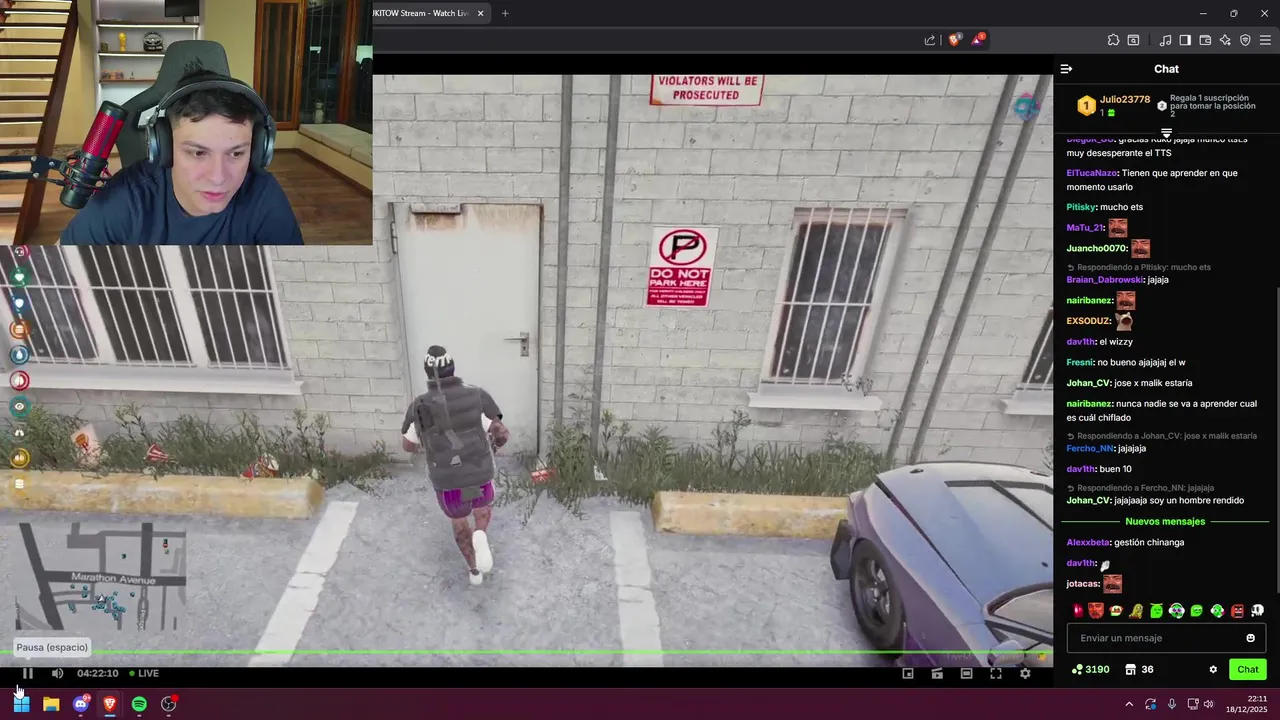1280x720 pixels.
Task: Open the OBS icon on taskbar
Action: click(169, 704)
